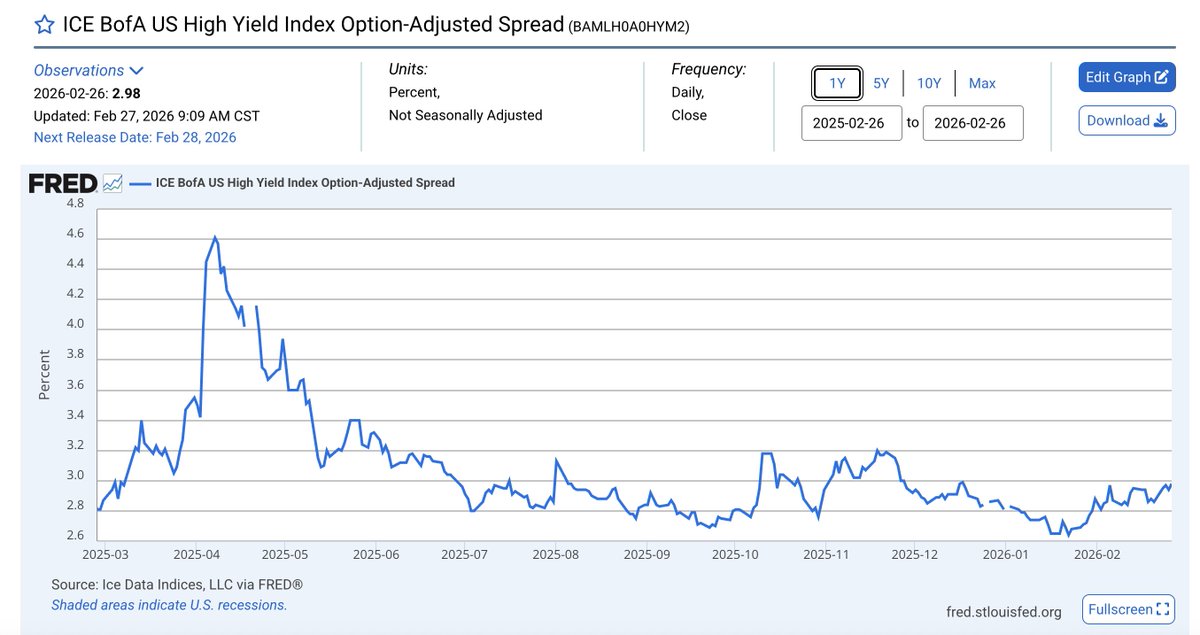Expand the Observations dropdown chevron
1200x635 pixels.
click(137, 71)
